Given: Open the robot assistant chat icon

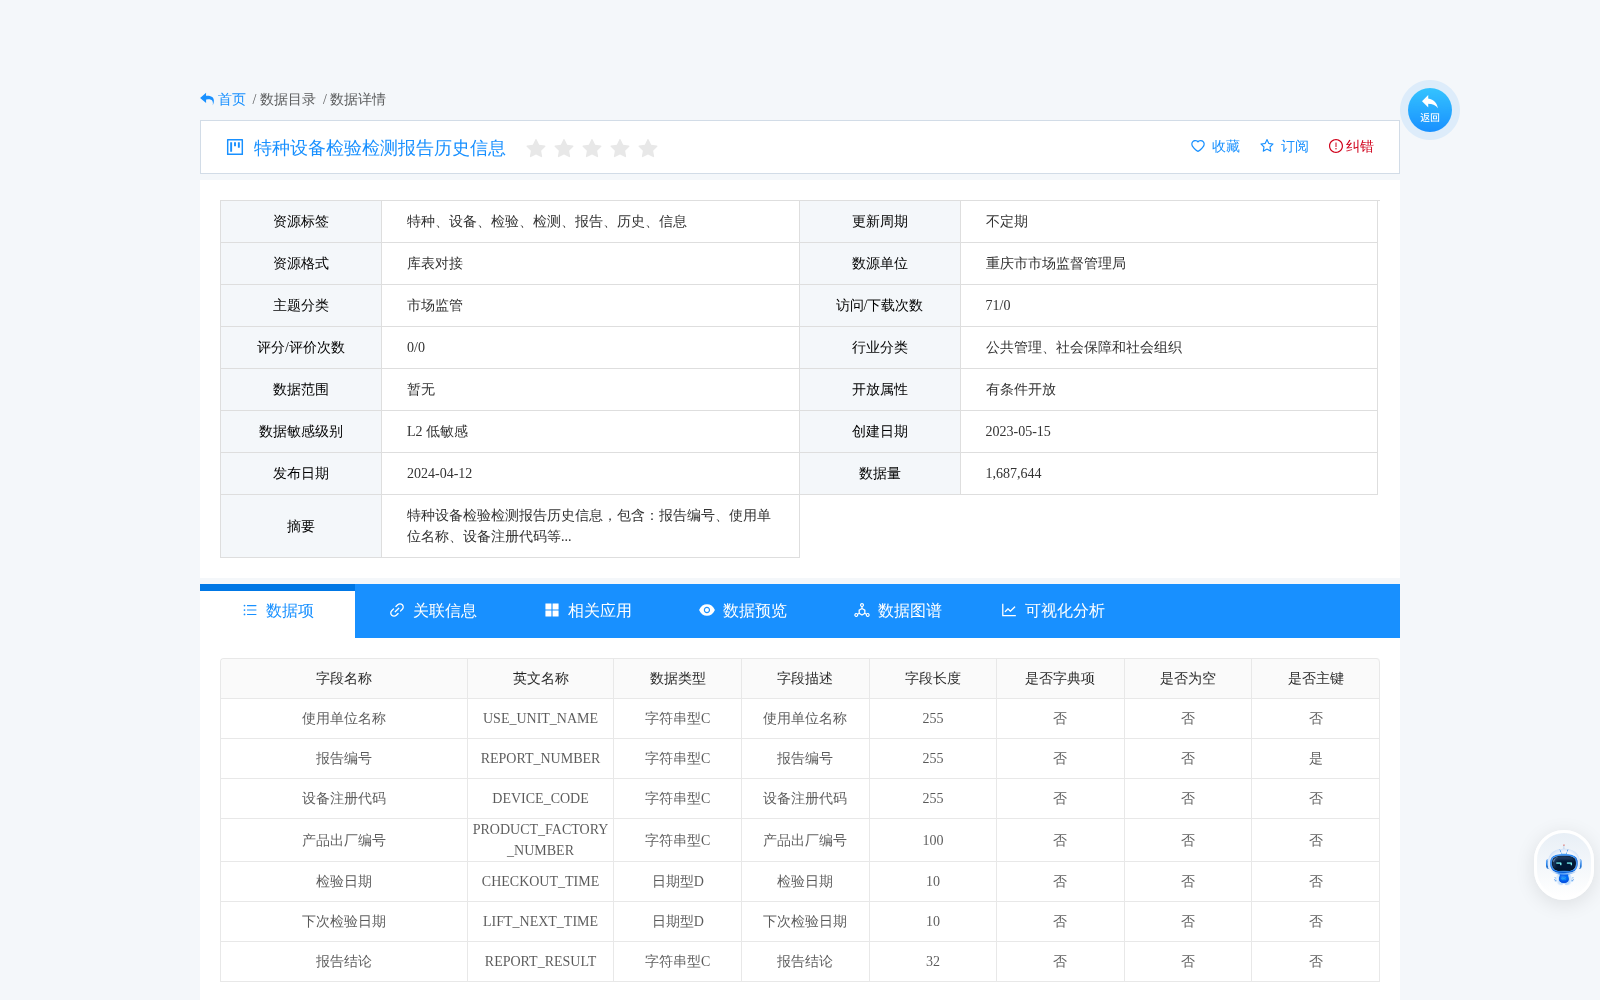Looking at the screenshot, I should [x=1564, y=865].
